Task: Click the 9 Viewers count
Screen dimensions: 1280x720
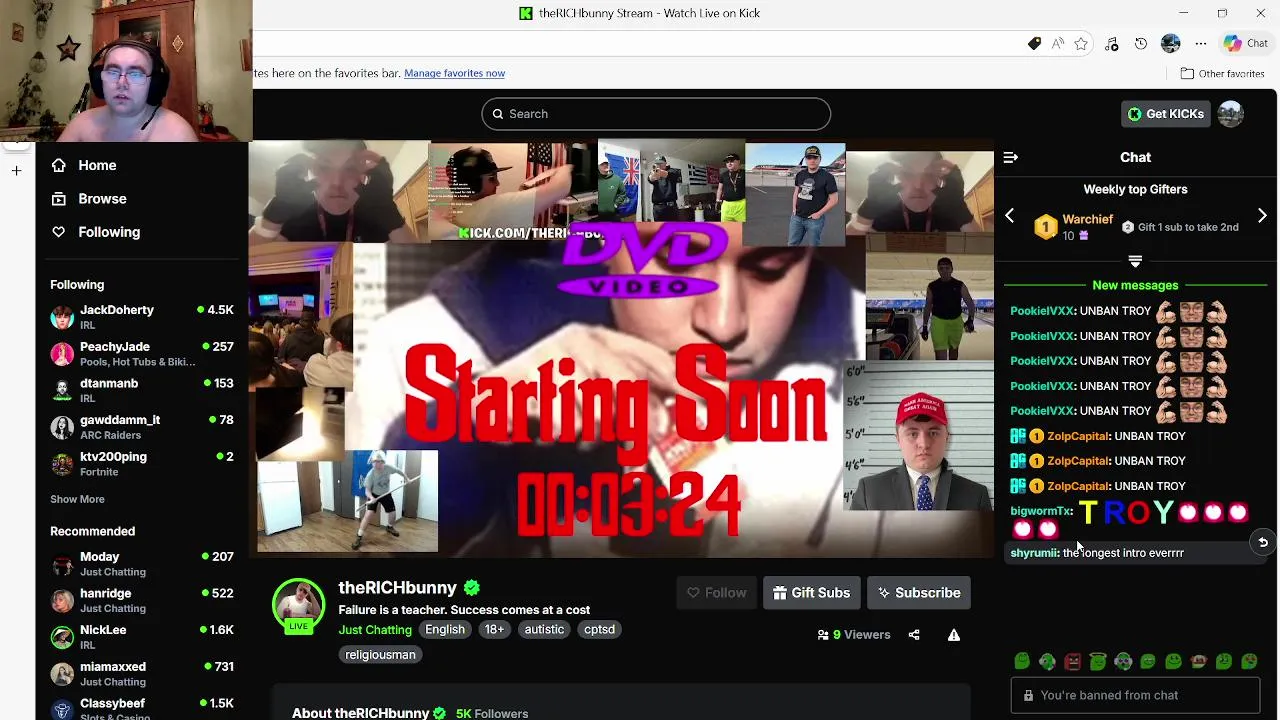Action: [853, 635]
